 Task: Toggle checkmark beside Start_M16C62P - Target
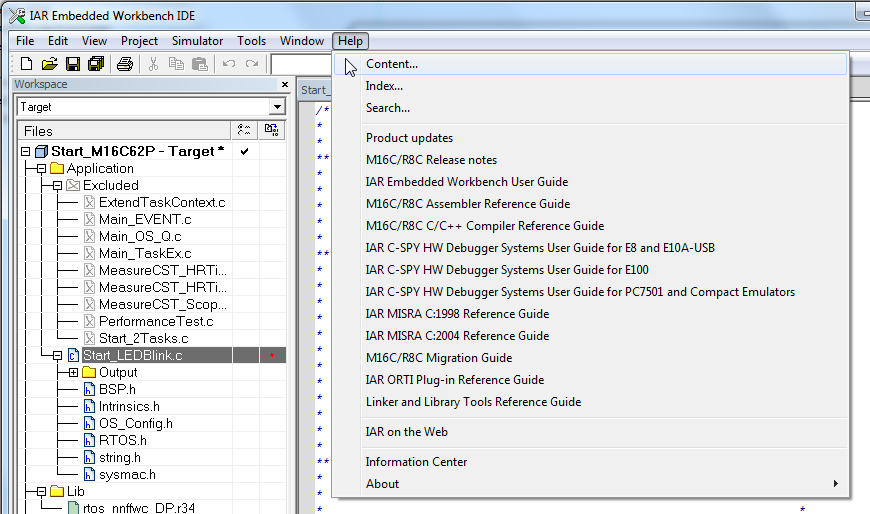pyautogui.click(x=245, y=152)
